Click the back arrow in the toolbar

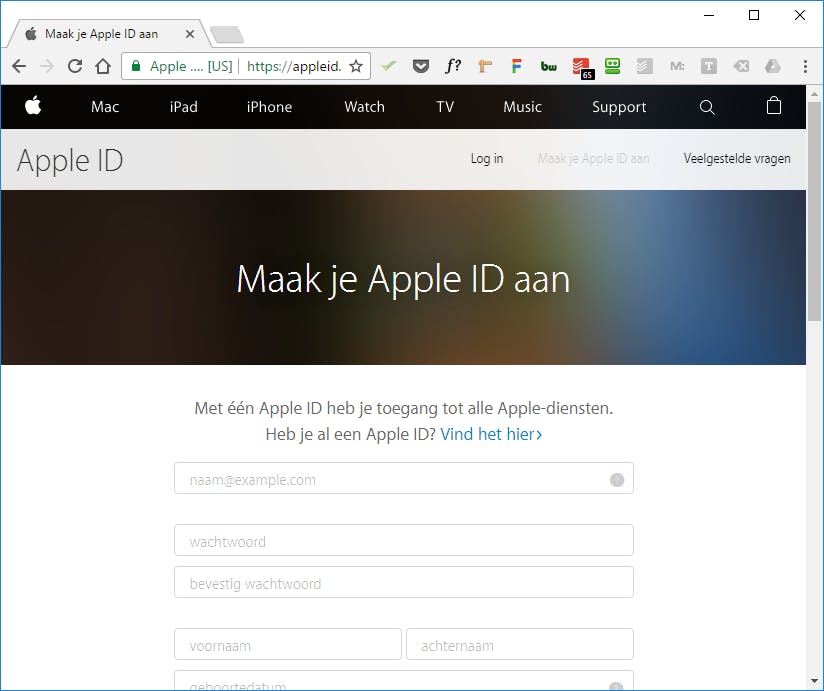click(18, 65)
